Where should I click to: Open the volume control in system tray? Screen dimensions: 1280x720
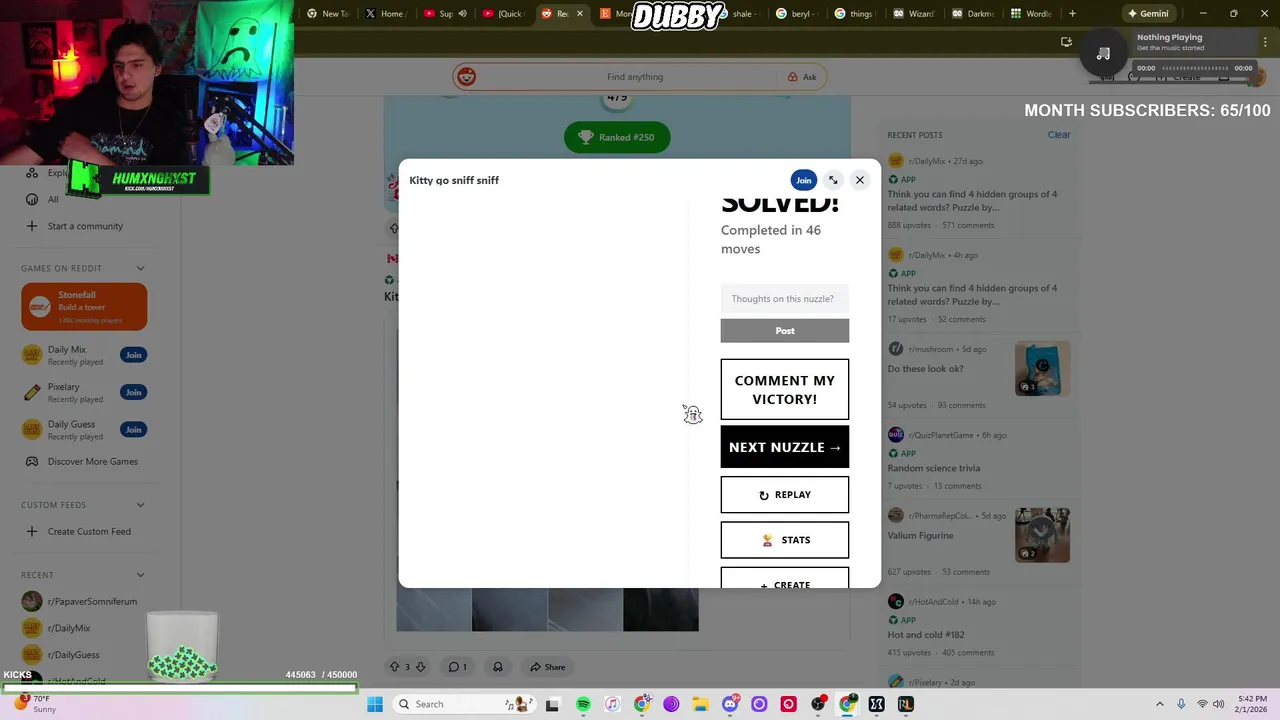click(x=1219, y=704)
